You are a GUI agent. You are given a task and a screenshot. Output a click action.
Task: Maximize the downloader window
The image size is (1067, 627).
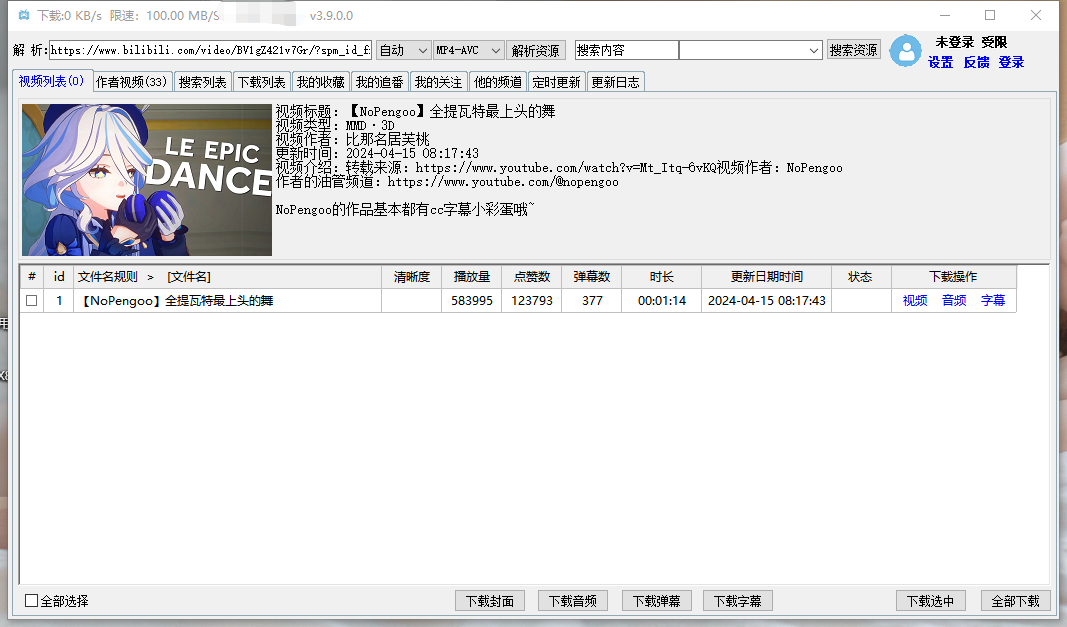(990, 15)
